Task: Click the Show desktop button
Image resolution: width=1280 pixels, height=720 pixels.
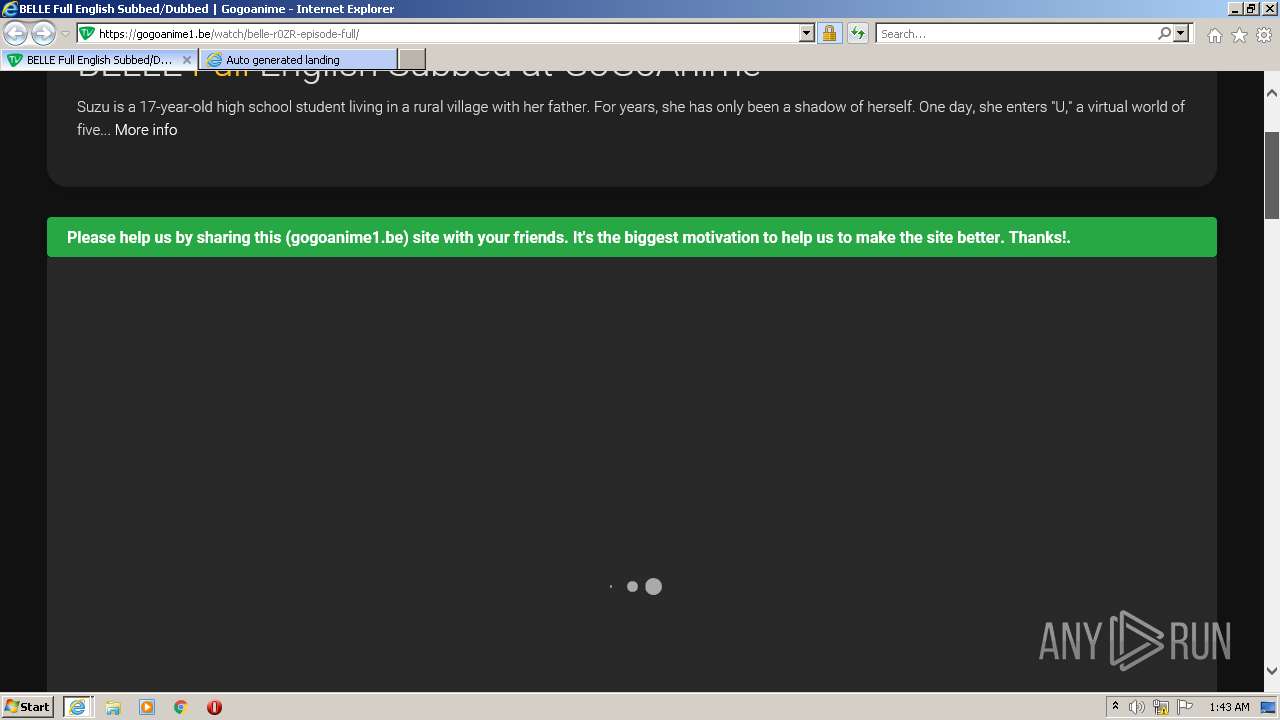Action: tap(1268, 707)
